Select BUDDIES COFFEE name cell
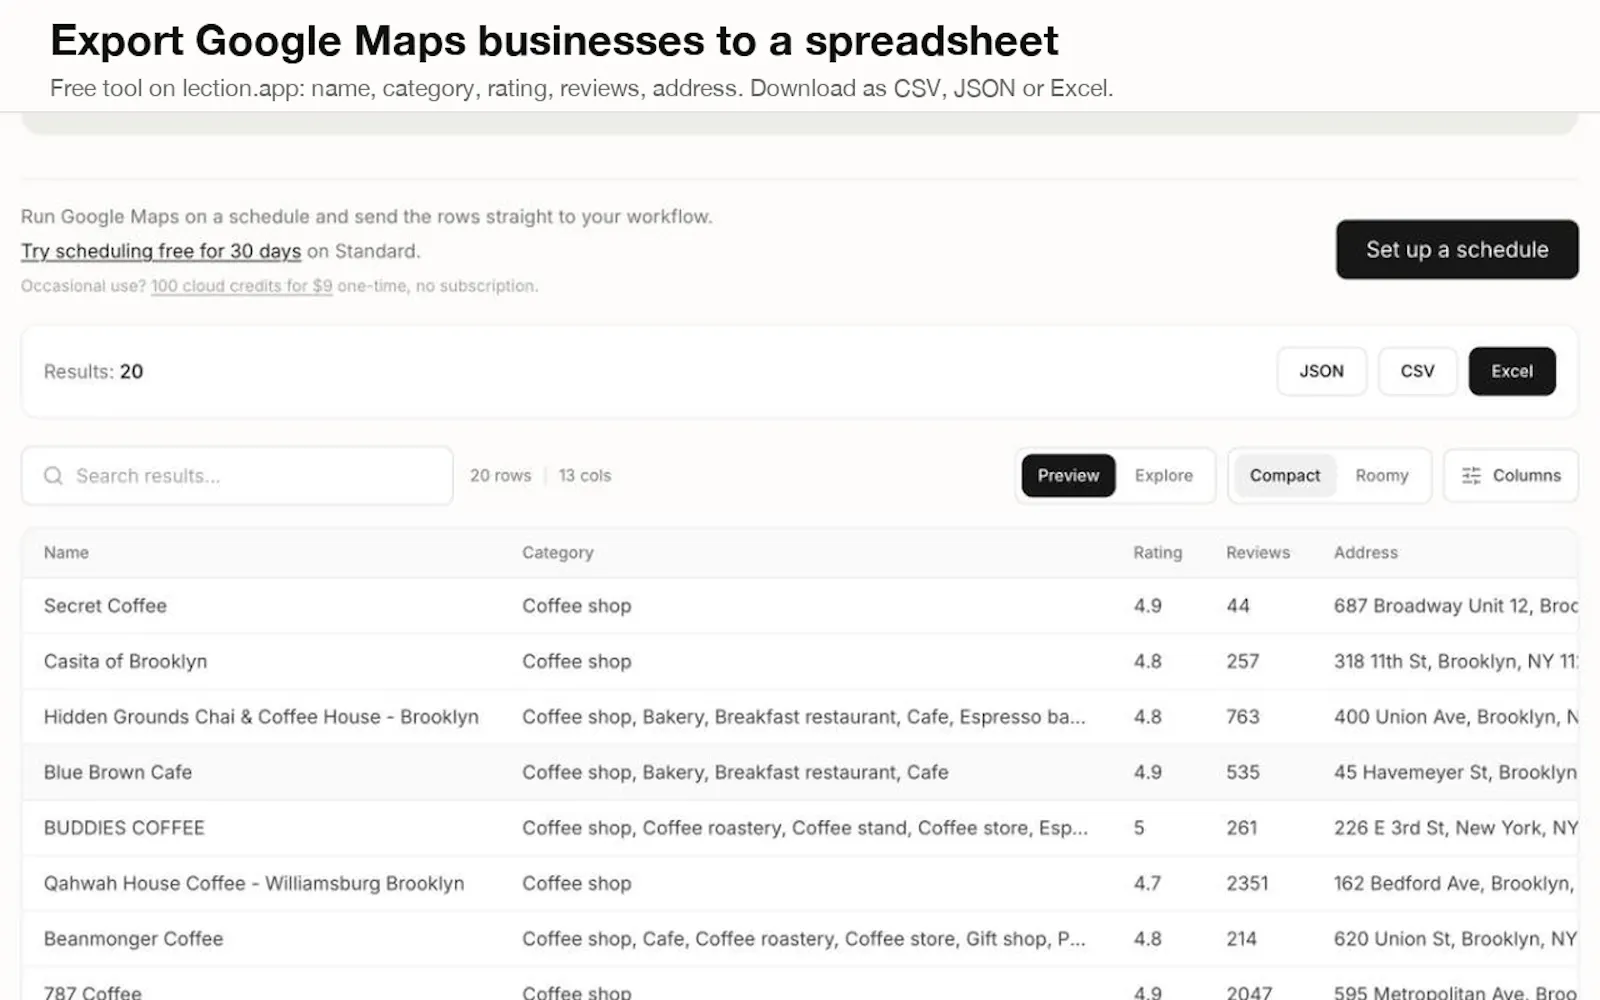 point(124,828)
